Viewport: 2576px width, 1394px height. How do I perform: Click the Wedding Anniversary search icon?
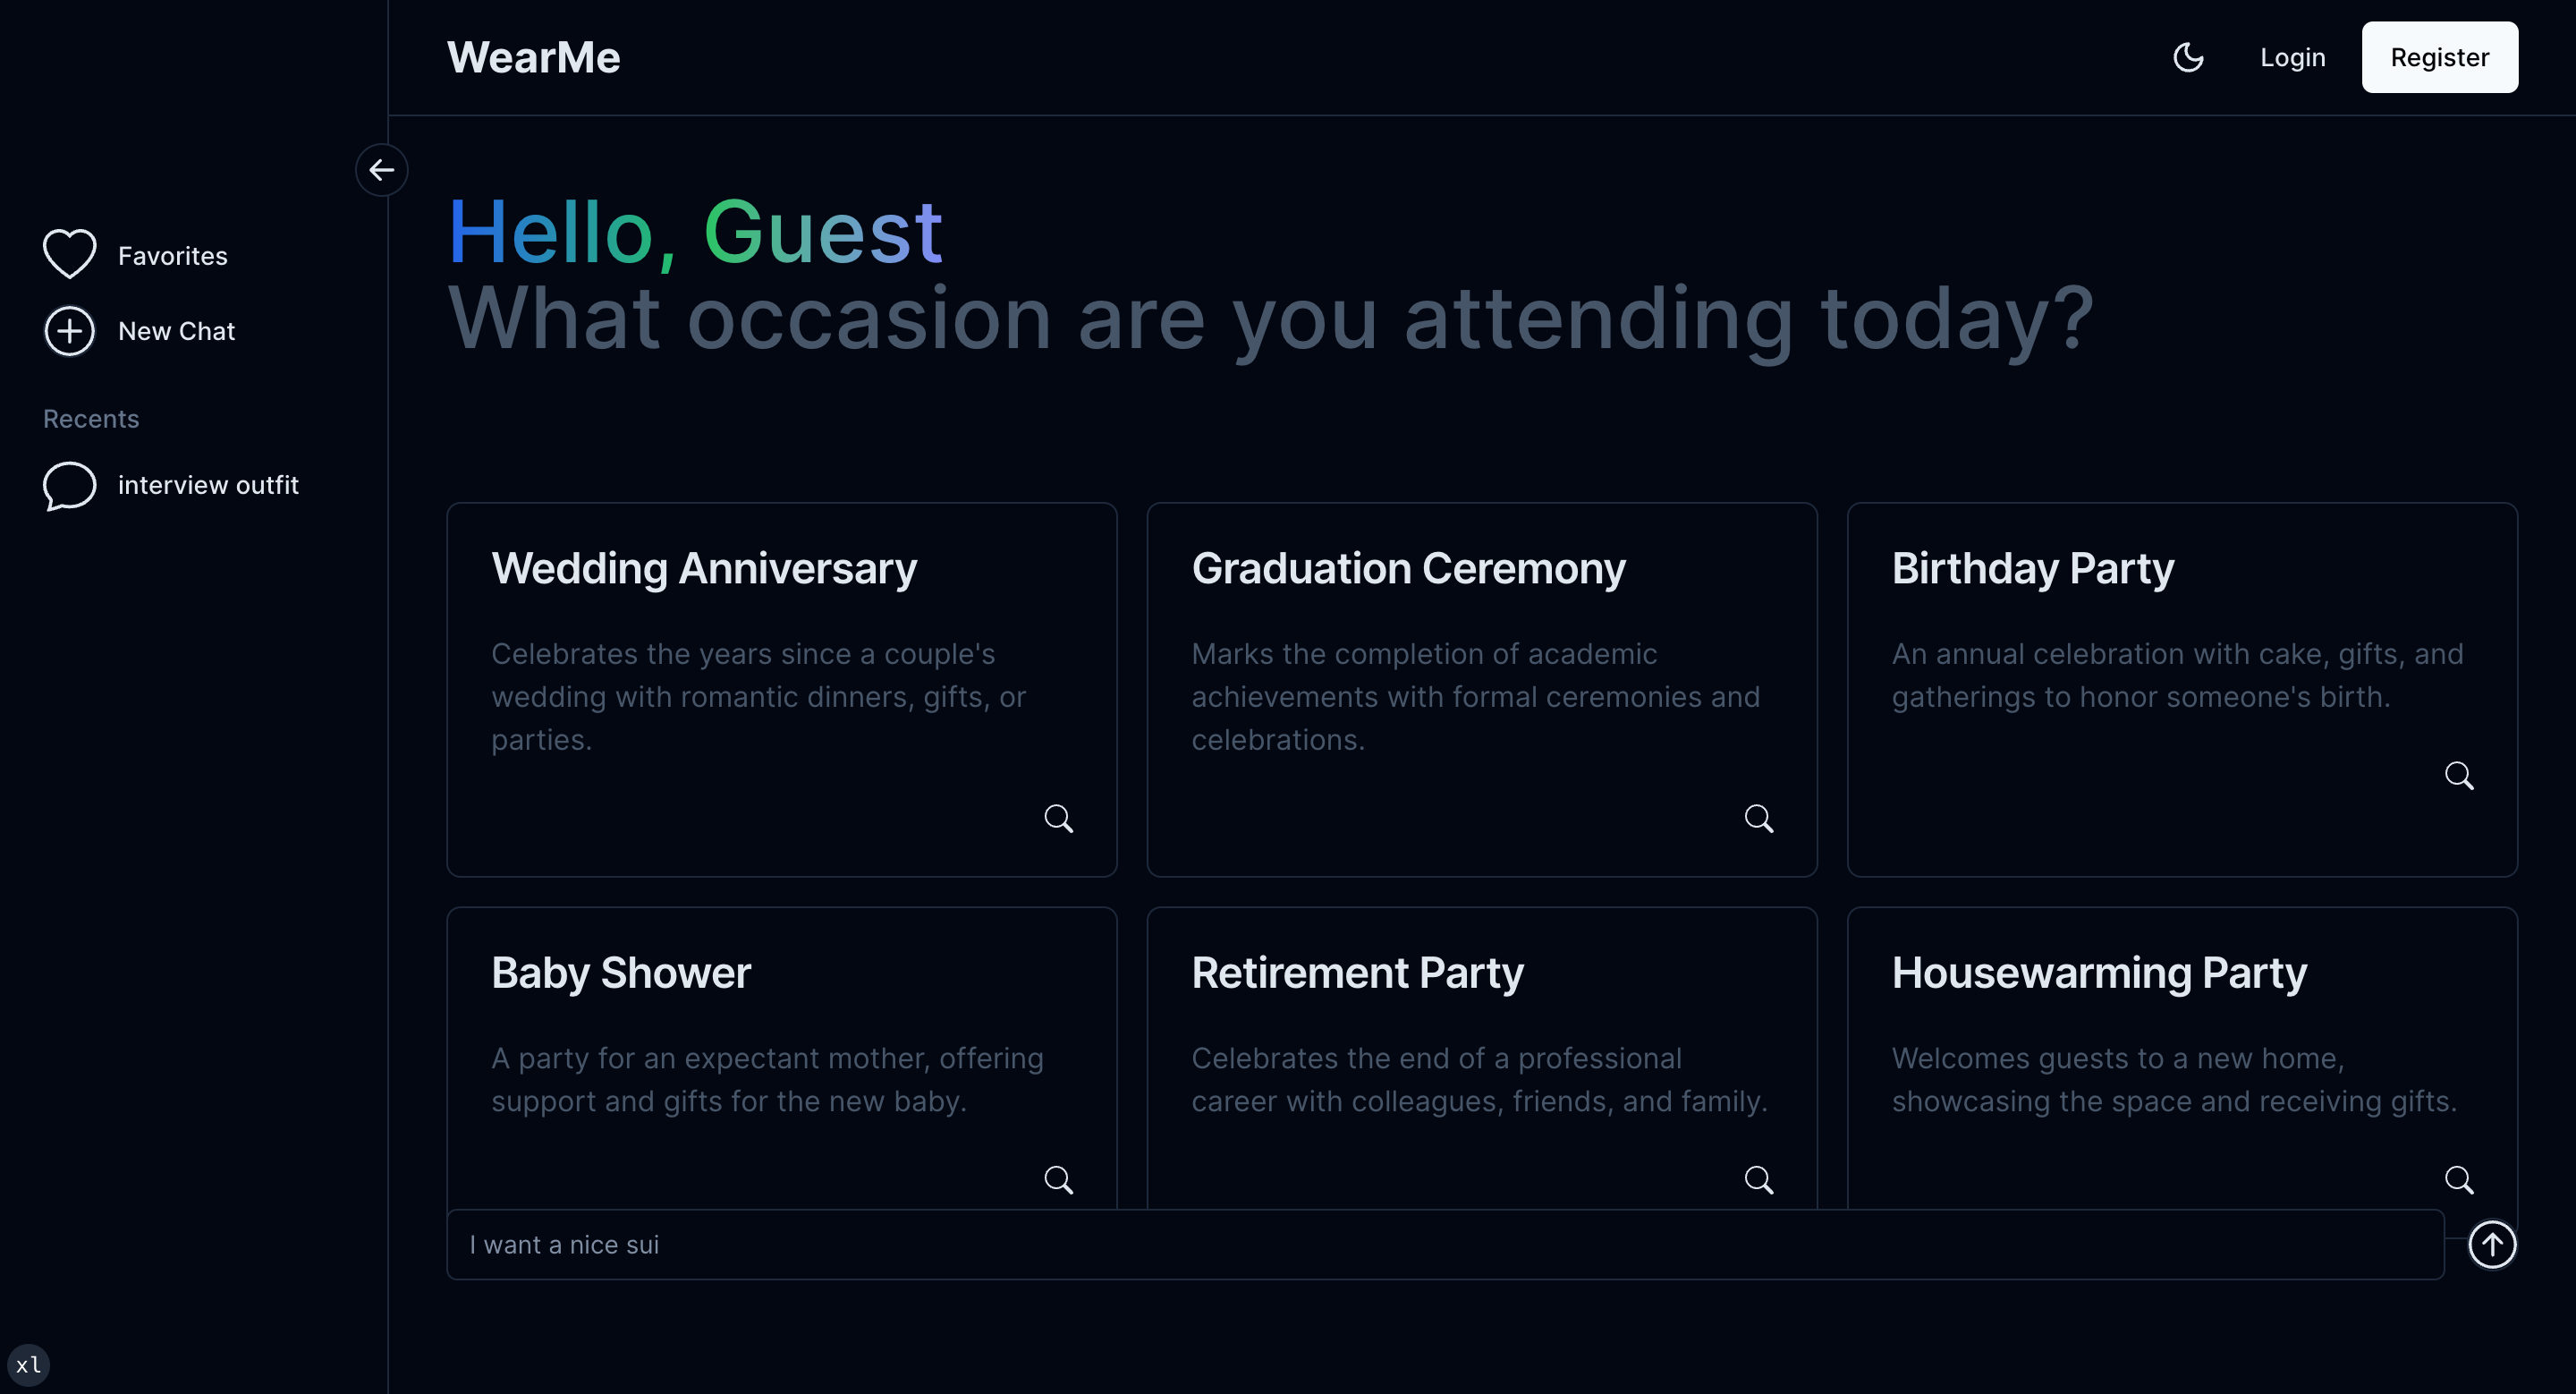pos(1058,818)
